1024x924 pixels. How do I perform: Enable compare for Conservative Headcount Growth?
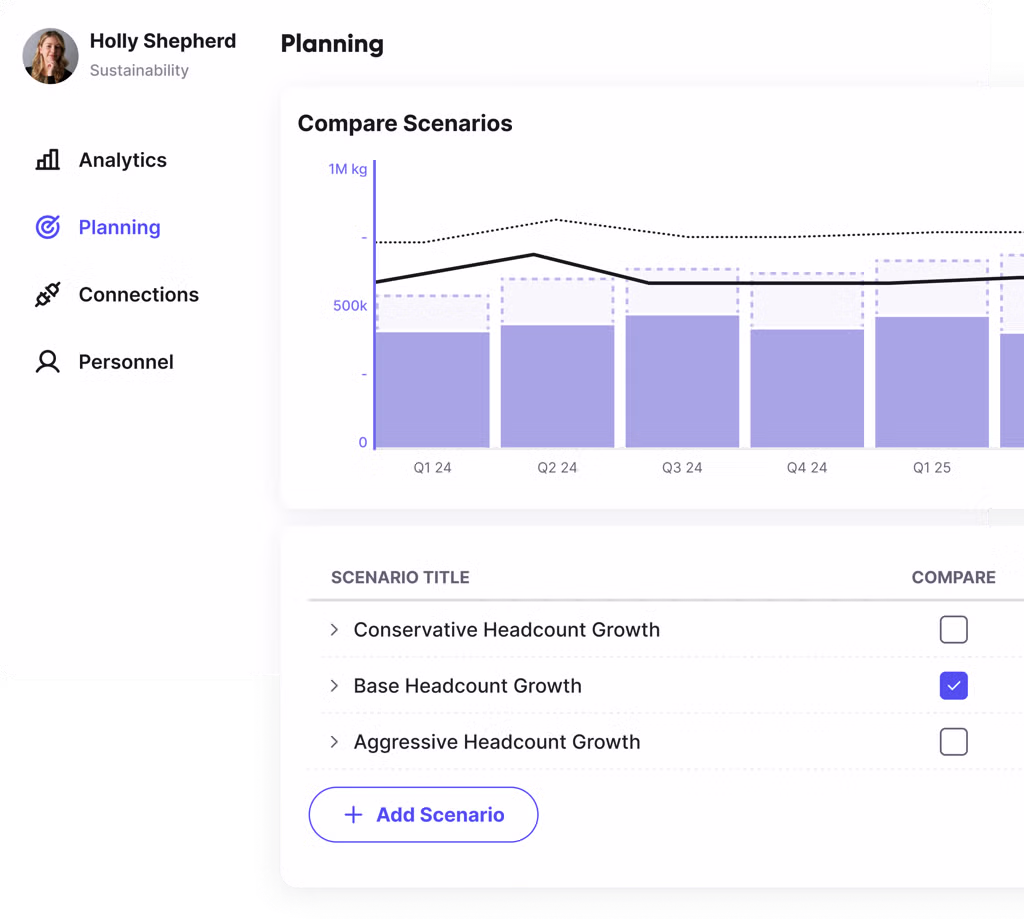coord(953,629)
